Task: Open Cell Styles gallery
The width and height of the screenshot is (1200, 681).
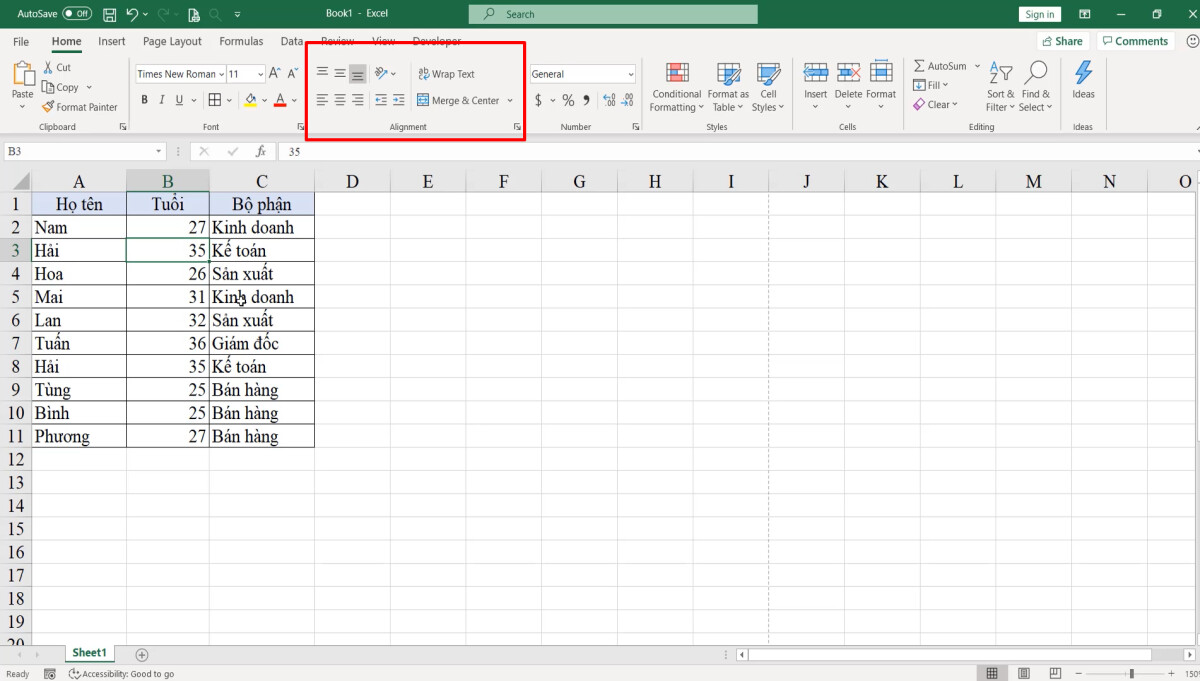Action: 768,87
